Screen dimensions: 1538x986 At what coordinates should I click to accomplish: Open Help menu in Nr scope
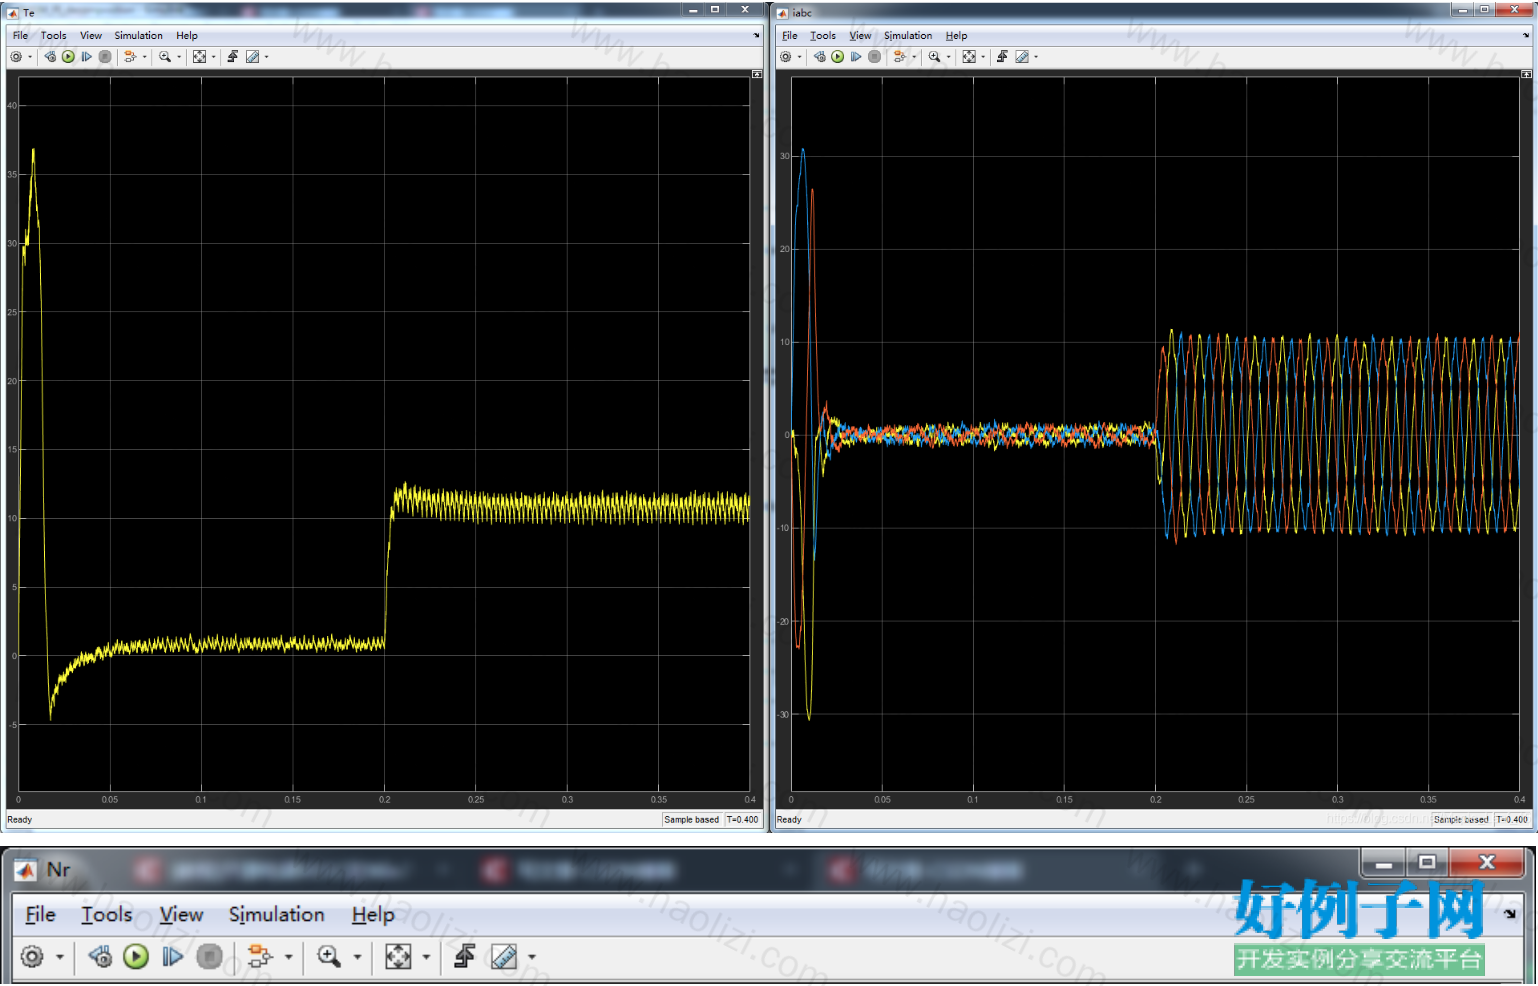click(x=373, y=914)
